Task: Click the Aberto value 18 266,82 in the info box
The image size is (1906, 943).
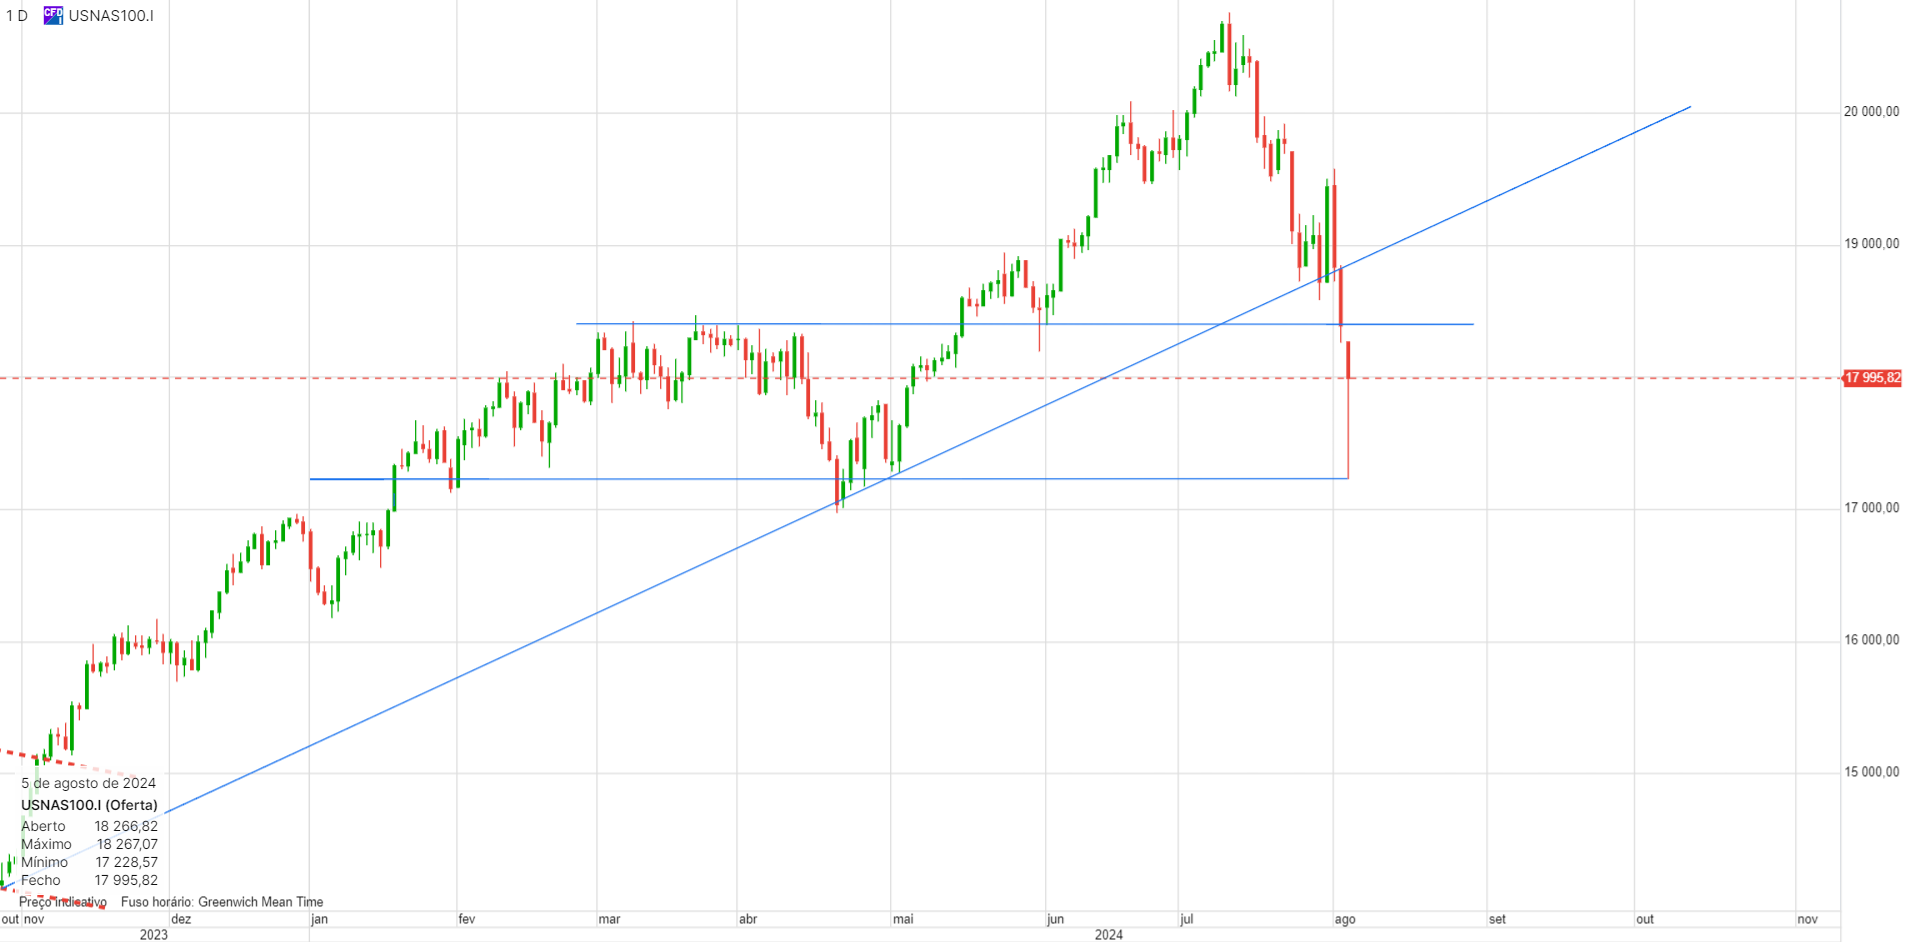Action: 126,826
